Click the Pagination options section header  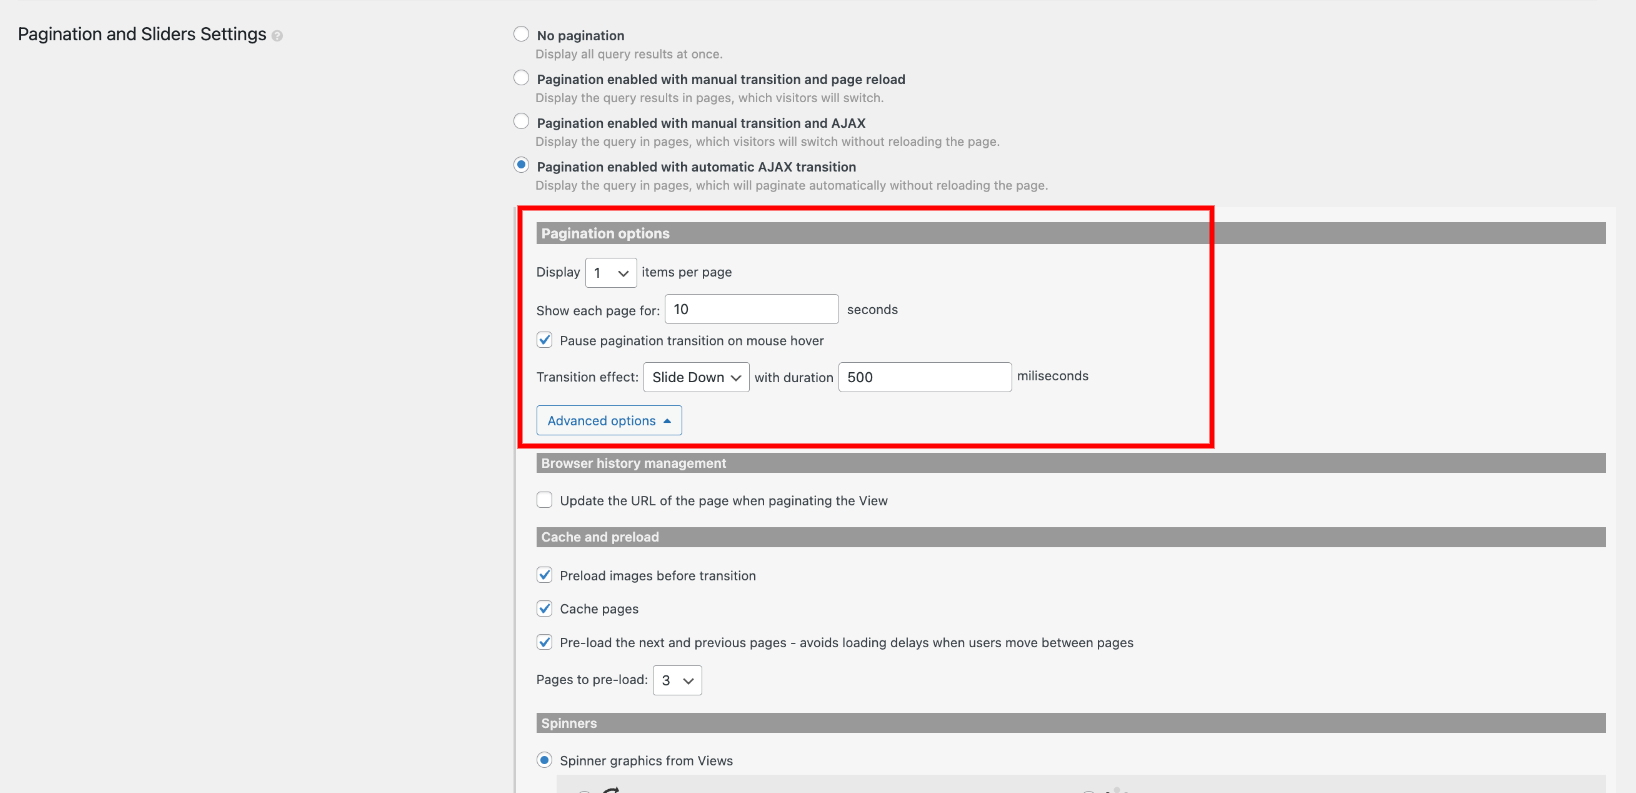point(1071,233)
